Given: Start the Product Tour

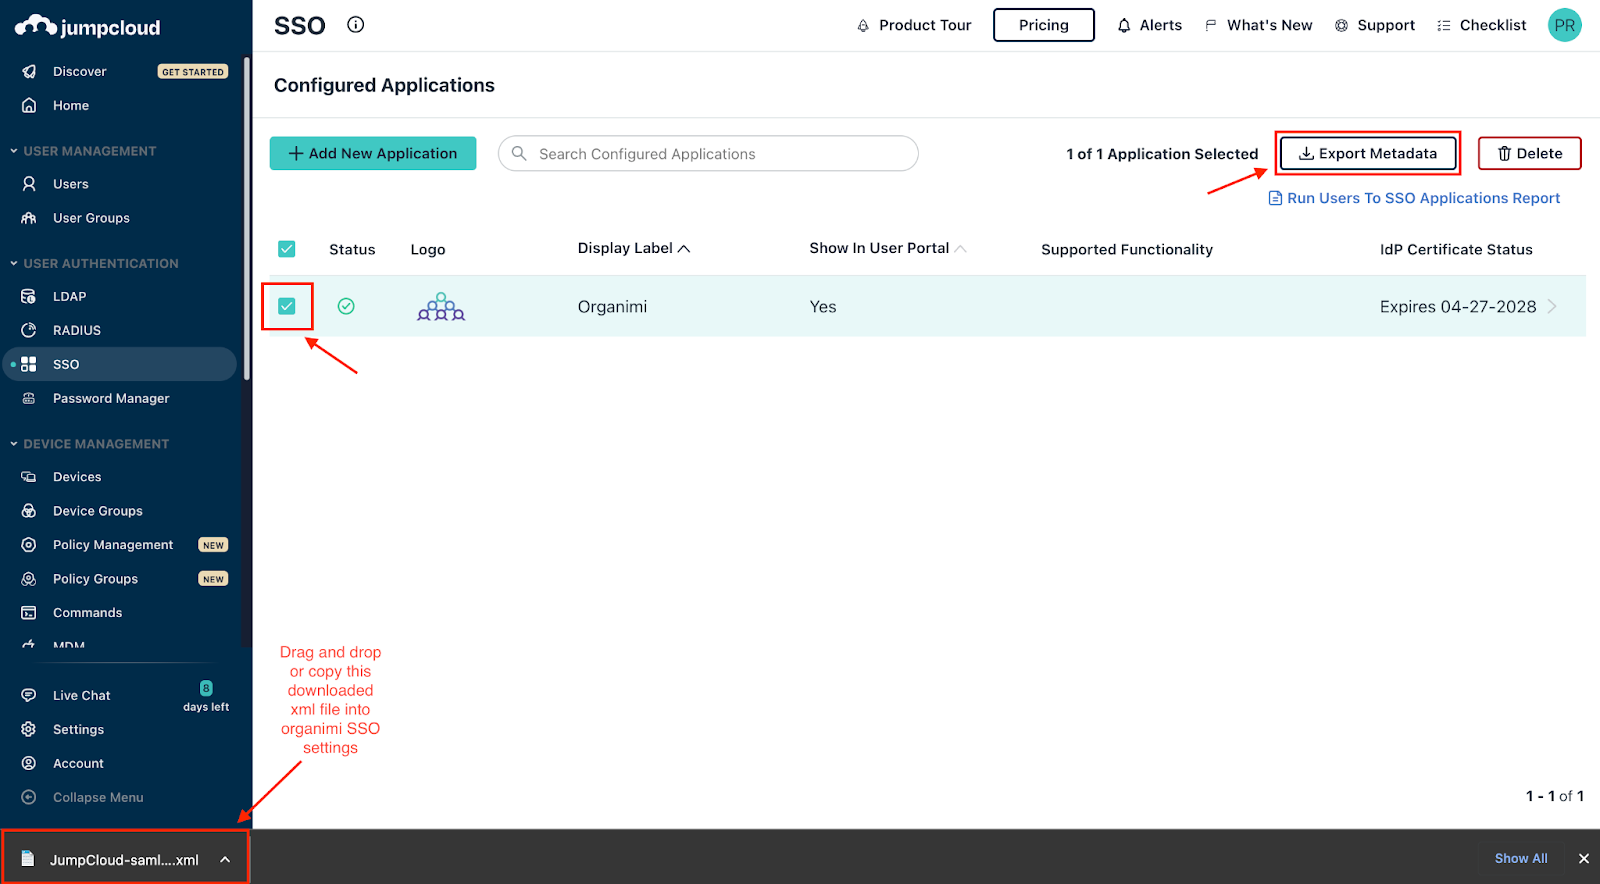Looking at the screenshot, I should 914,25.
